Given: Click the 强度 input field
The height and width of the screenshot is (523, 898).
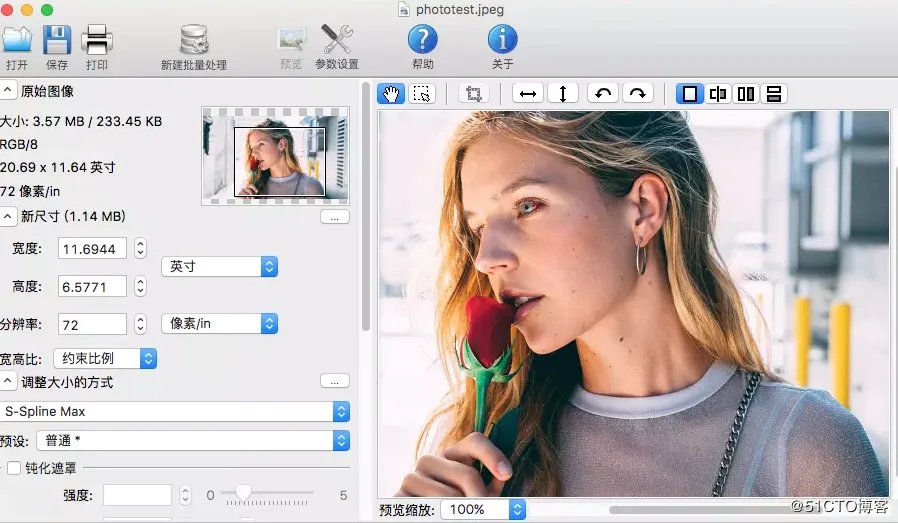Looking at the screenshot, I should tap(137, 495).
